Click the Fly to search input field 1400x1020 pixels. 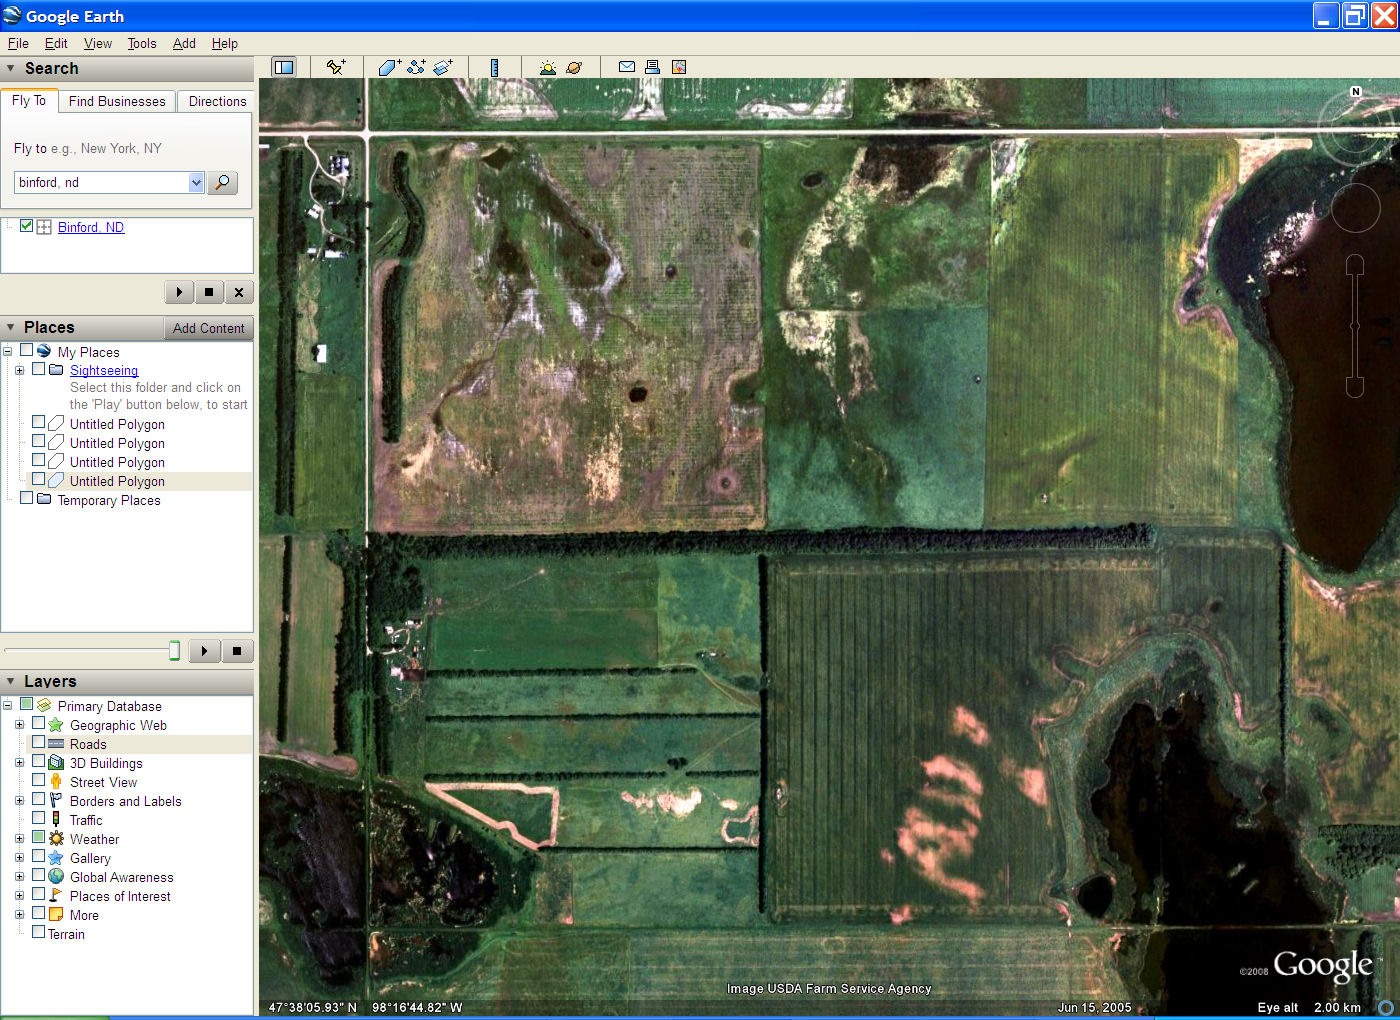tap(101, 182)
